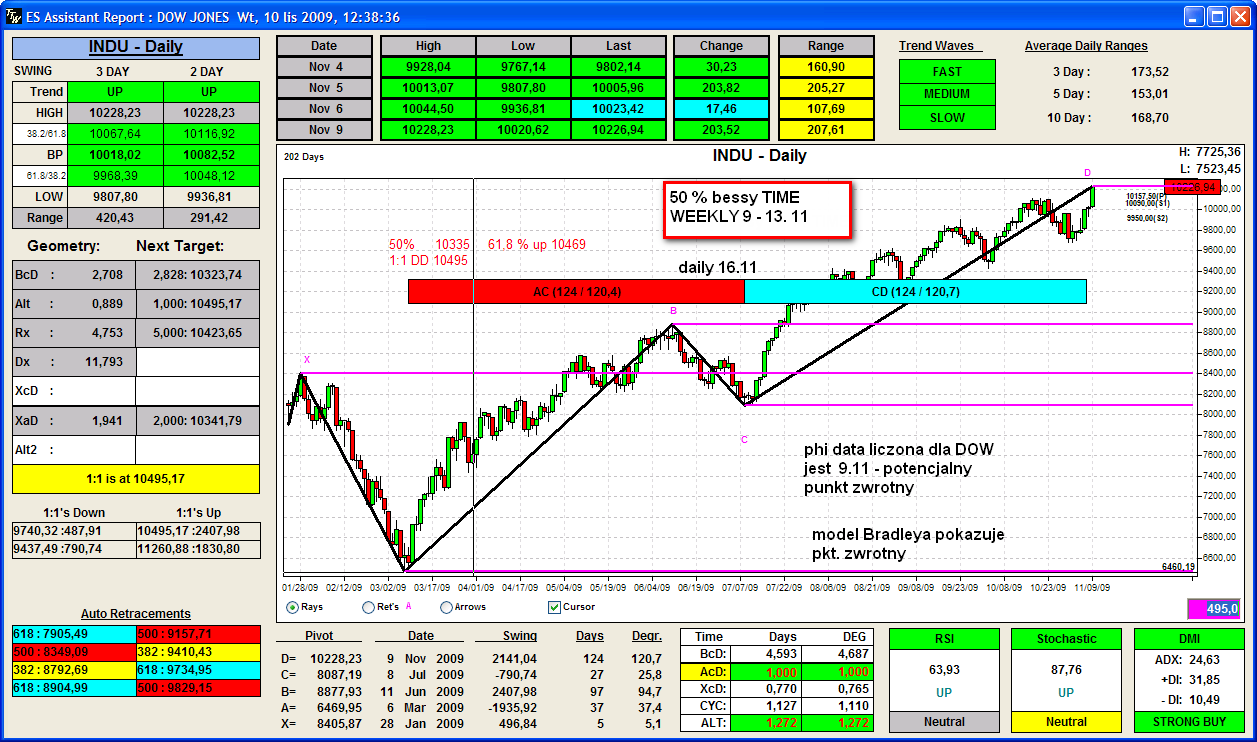Click the Change column header
The image size is (1257, 742).
point(721,46)
